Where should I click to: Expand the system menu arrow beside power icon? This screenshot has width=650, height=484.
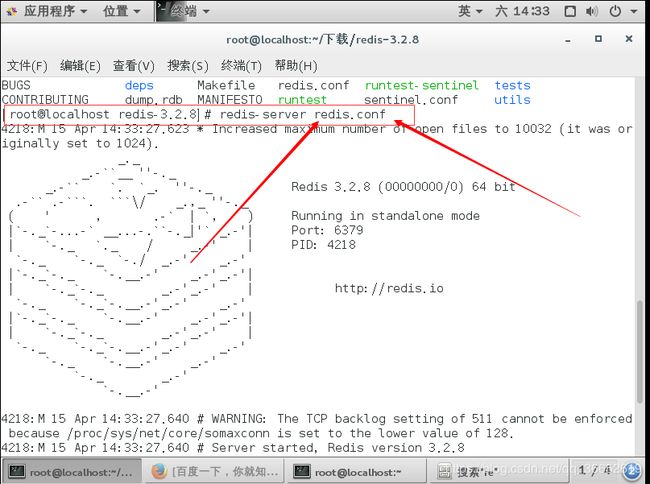point(633,12)
